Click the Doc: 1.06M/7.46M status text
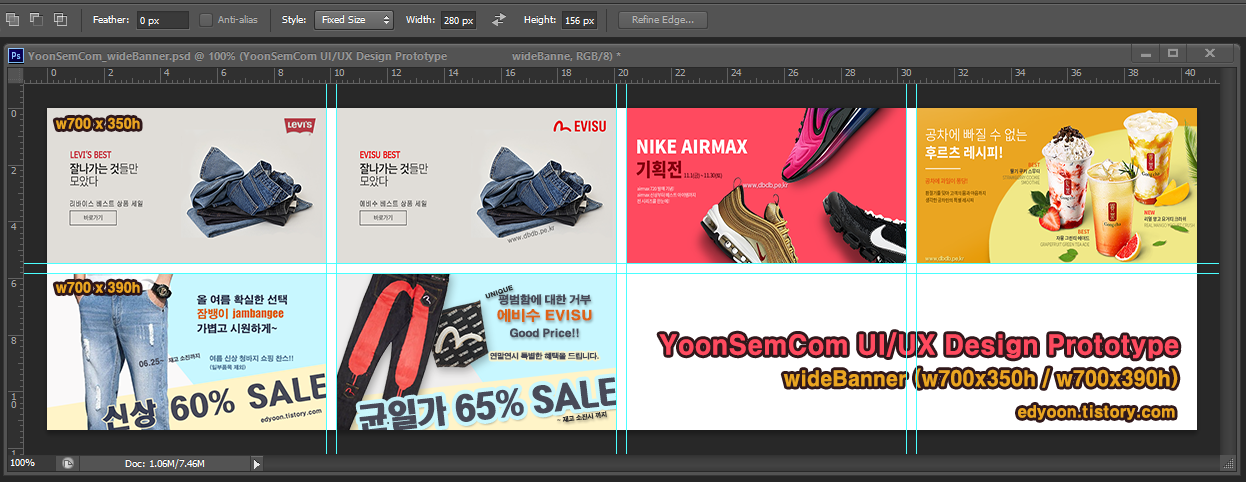 [165, 463]
